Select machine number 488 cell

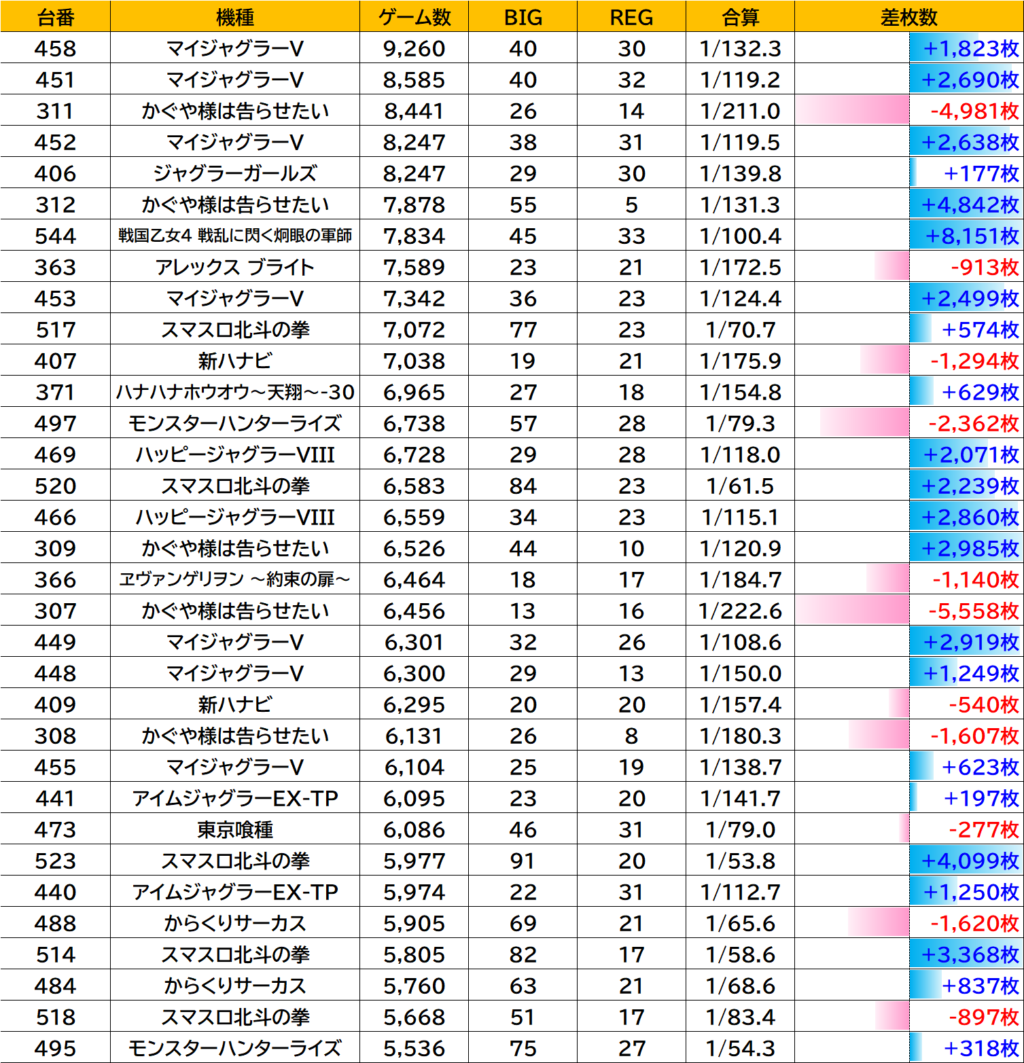pyautogui.click(x=55, y=921)
